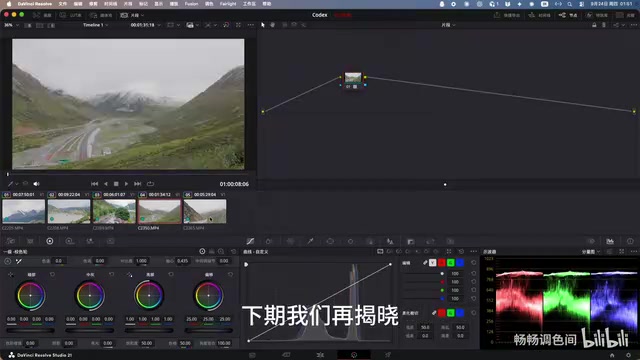
Task: Play the clip in reverse
Action: point(106,184)
